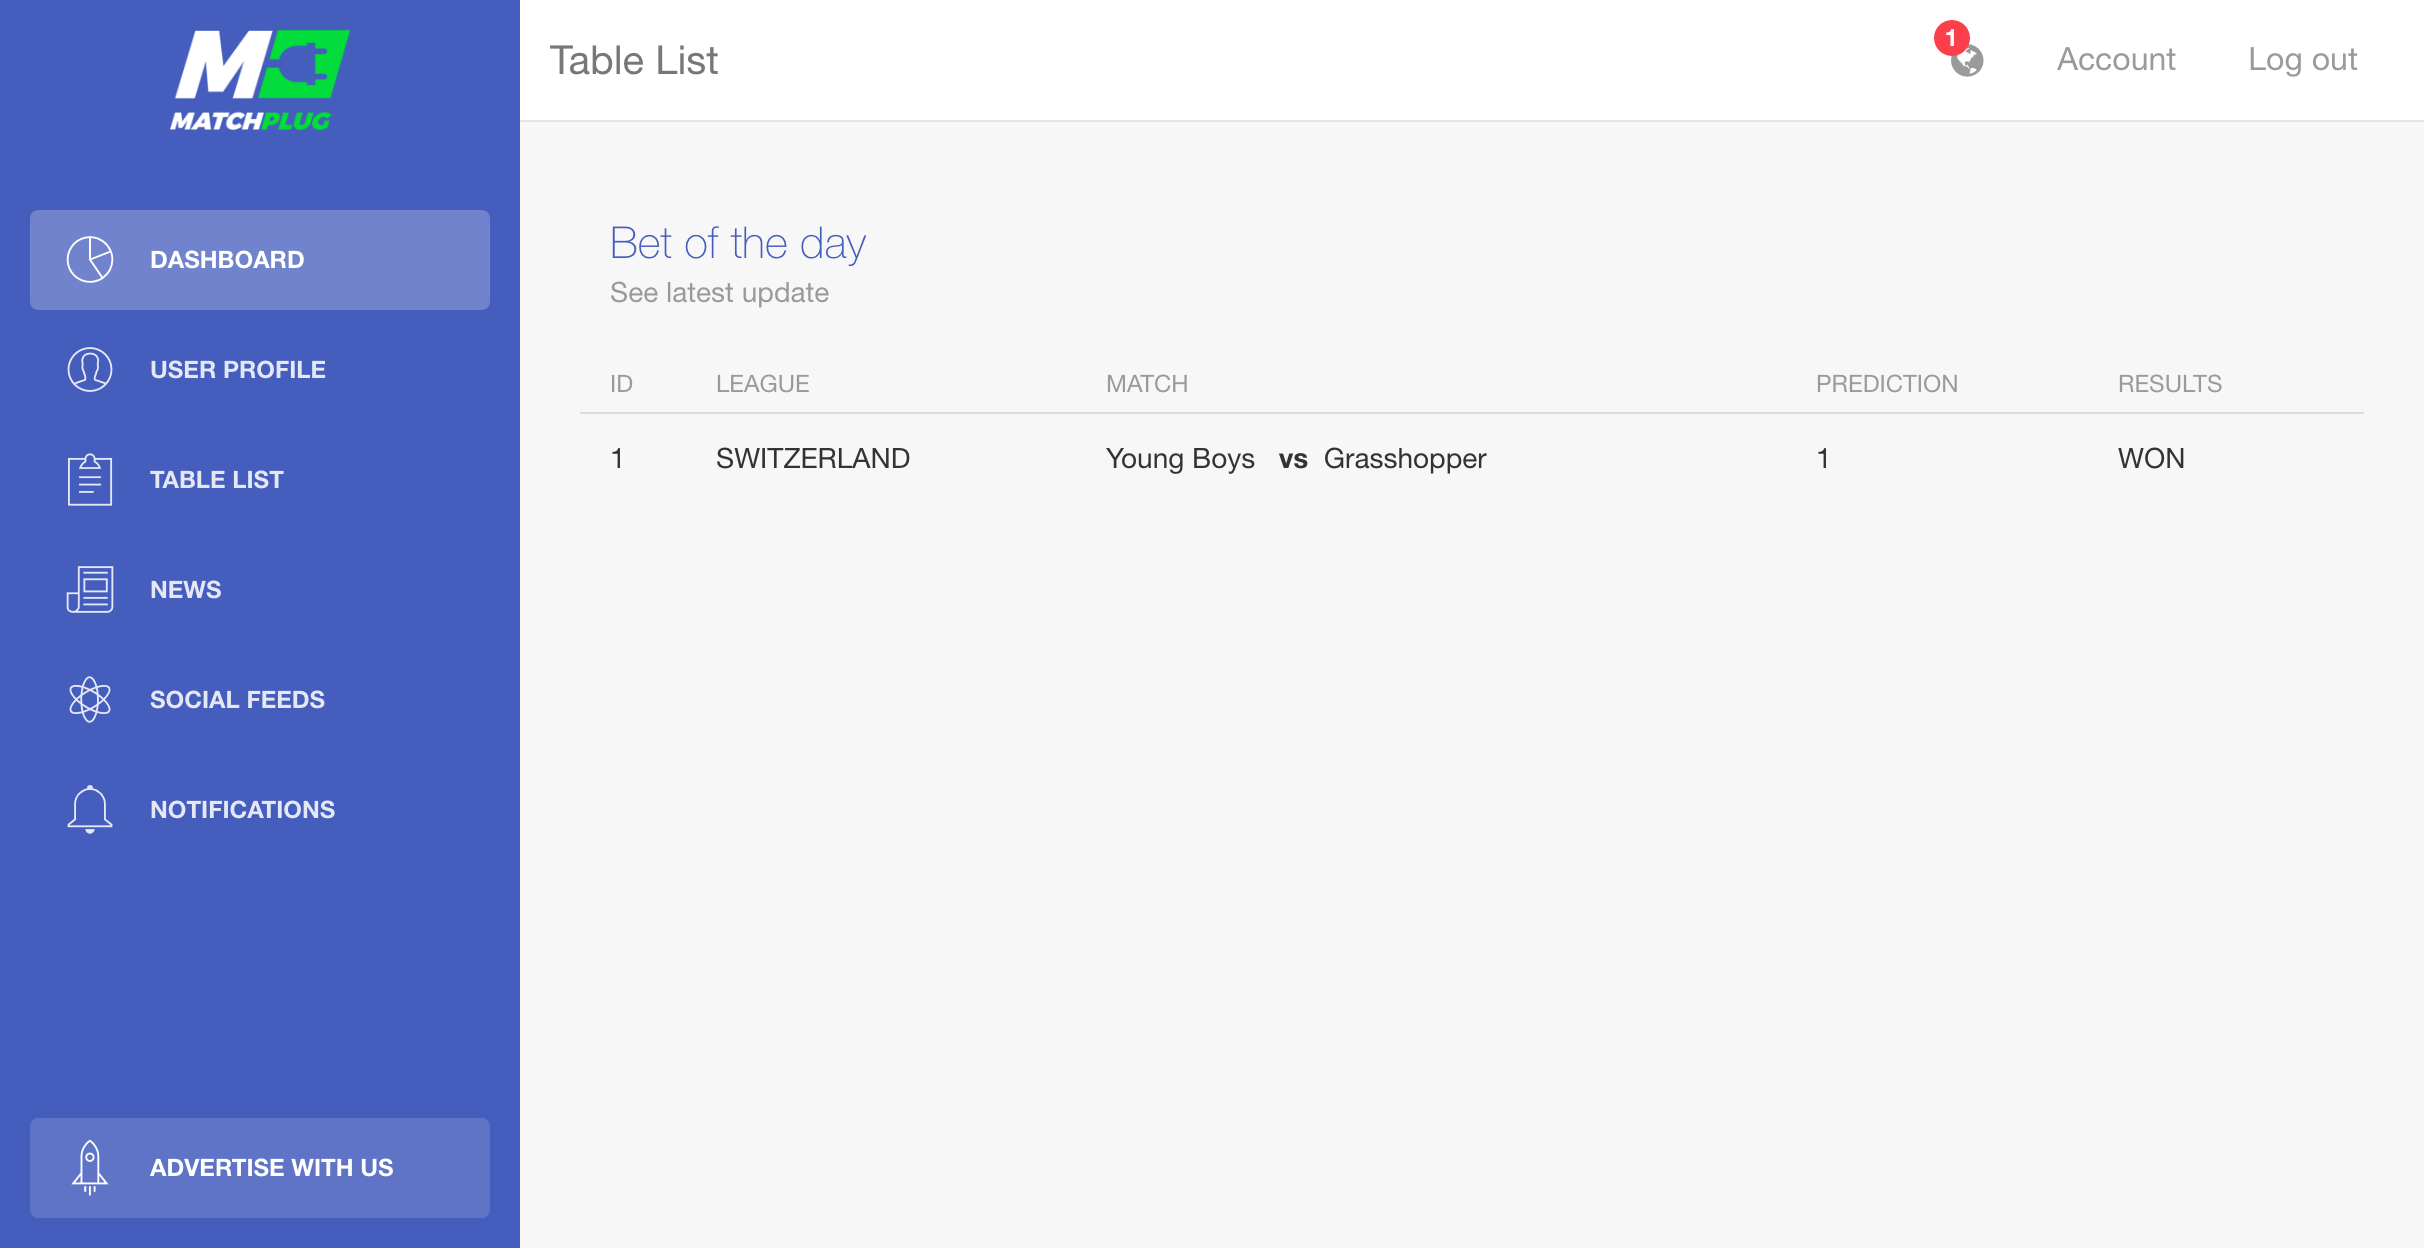Screen dimensions: 2424x1248
Task: Open the Account link
Action: (x=2116, y=60)
